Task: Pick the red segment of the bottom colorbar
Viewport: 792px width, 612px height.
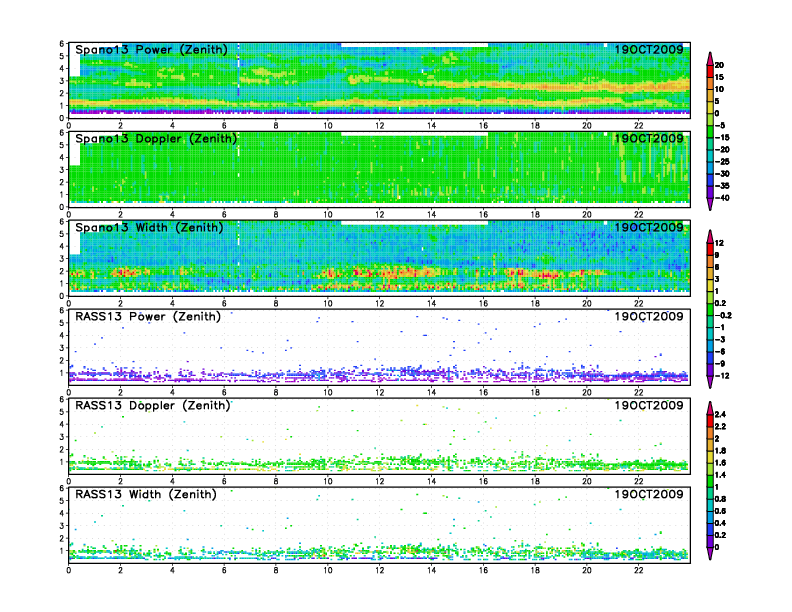Action: pos(710,420)
